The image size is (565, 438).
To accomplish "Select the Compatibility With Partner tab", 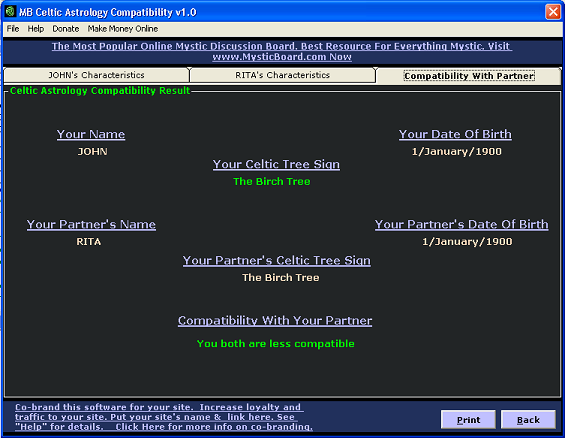I will click(469, 76).
